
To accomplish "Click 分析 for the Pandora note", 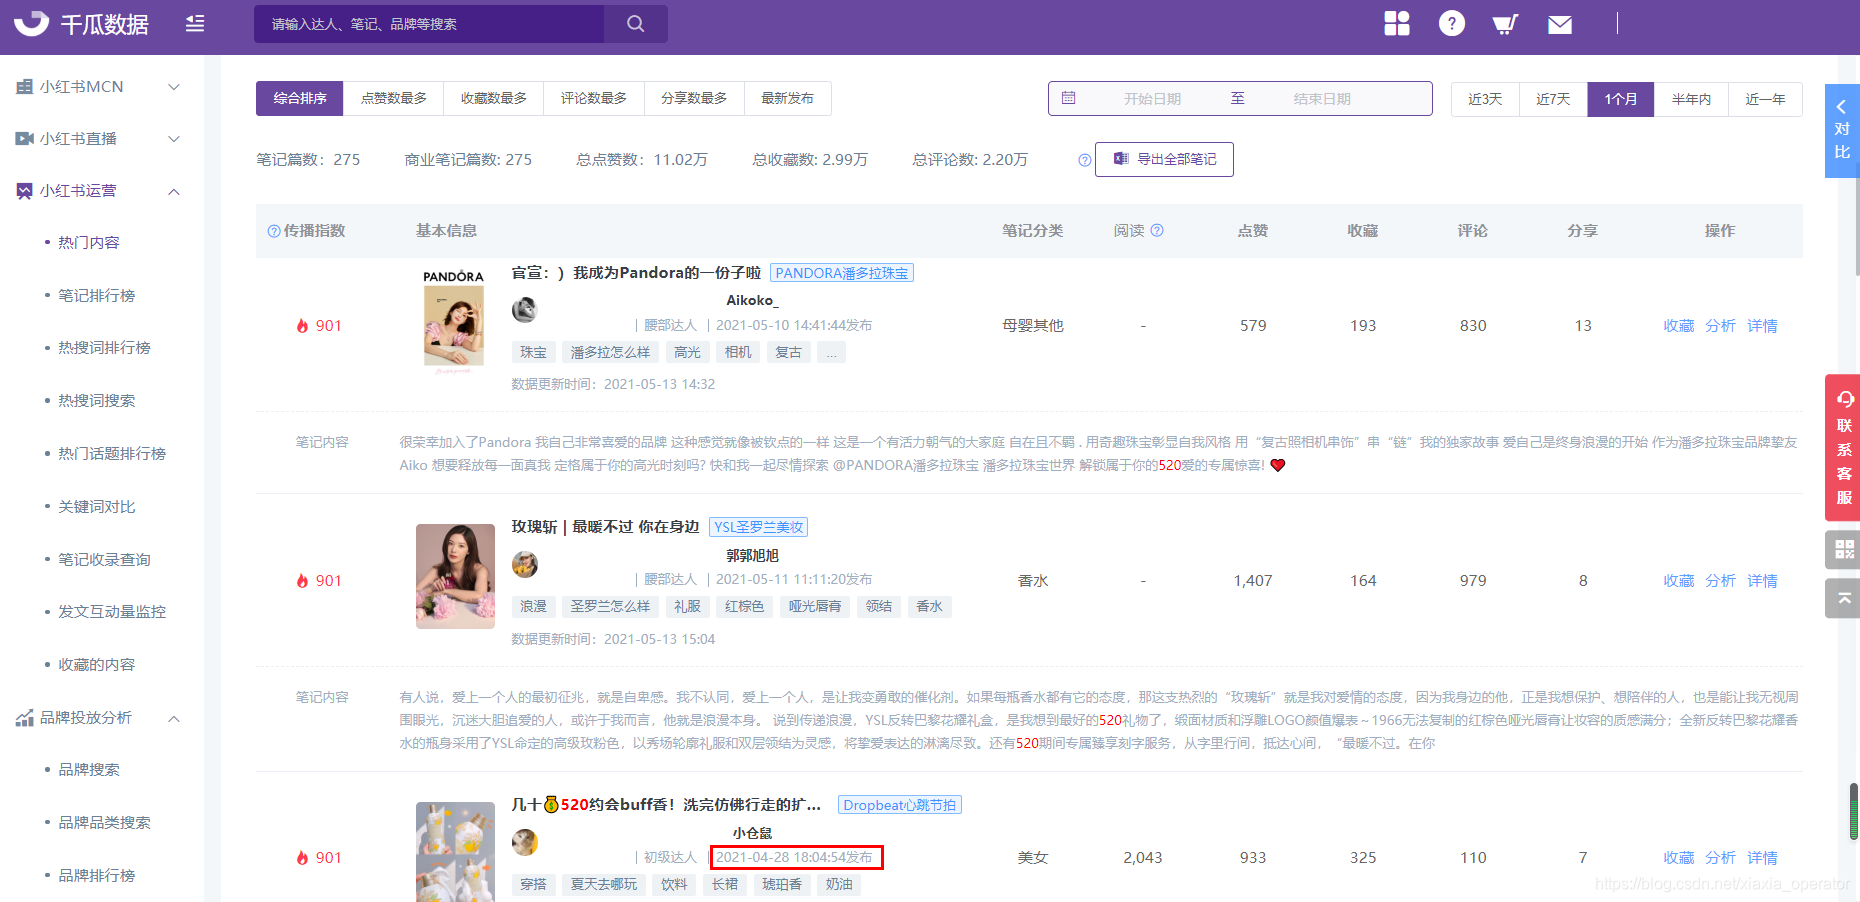I will [x=1721, y=326].
